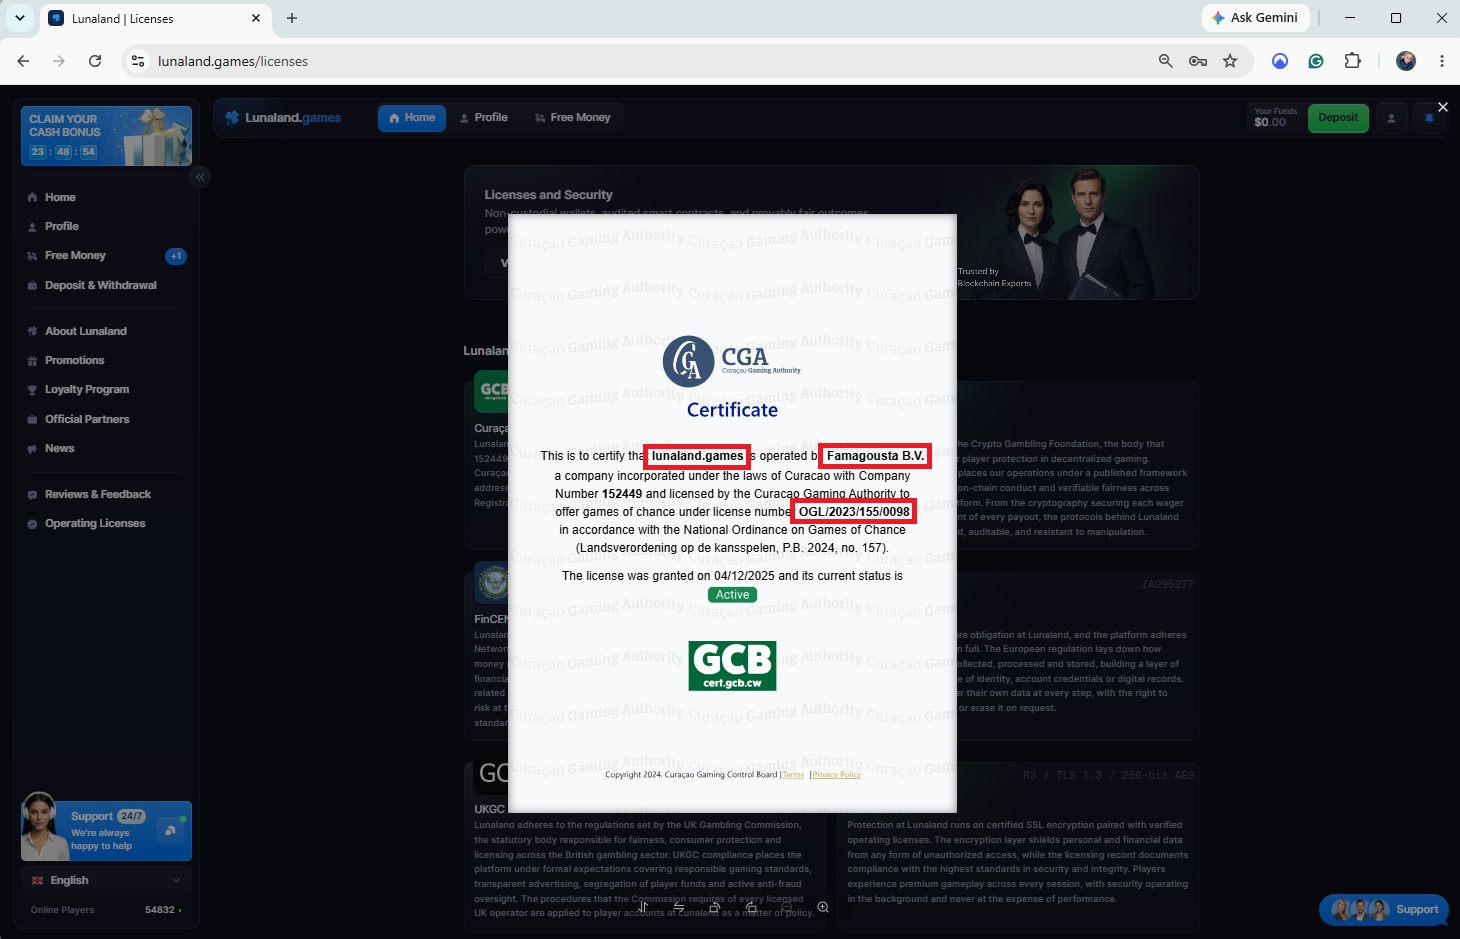Image resolution: width=1460 pixels, height=939 pixels.
Task: Select the Lunaland | Licenses browser tab
Action: (x=155, y=18)
